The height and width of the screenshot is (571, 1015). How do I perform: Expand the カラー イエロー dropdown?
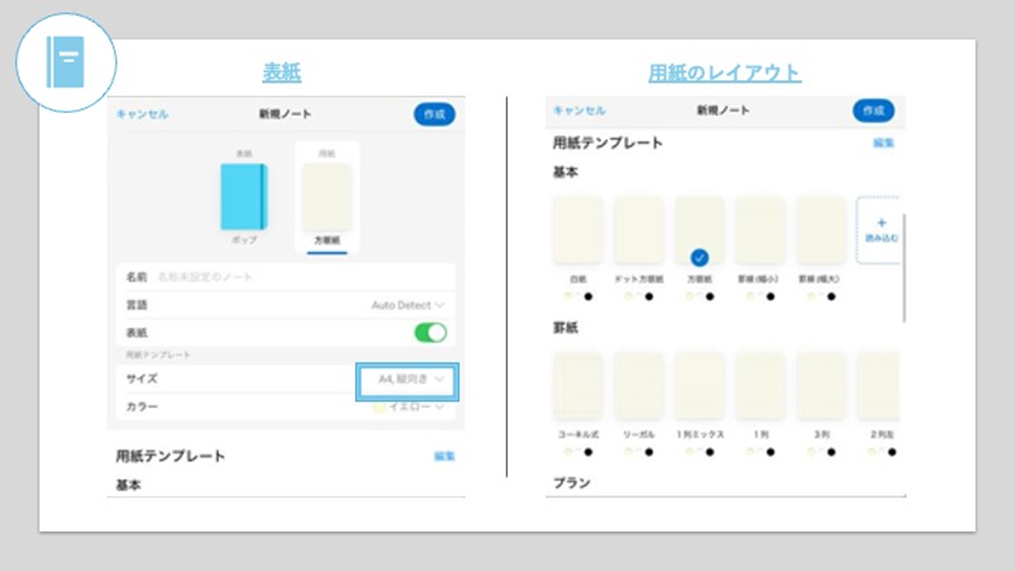408,407
